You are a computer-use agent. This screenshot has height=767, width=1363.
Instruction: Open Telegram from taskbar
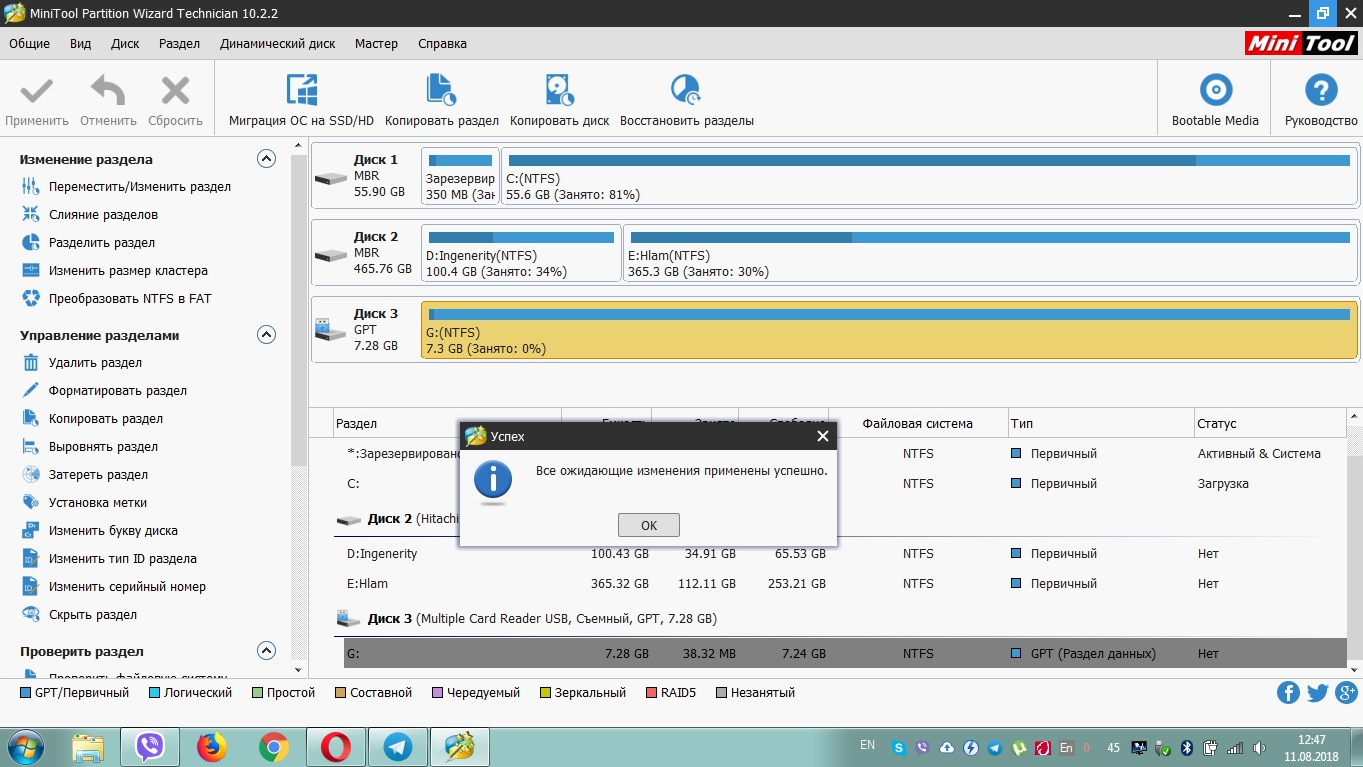tap(397, 746)
